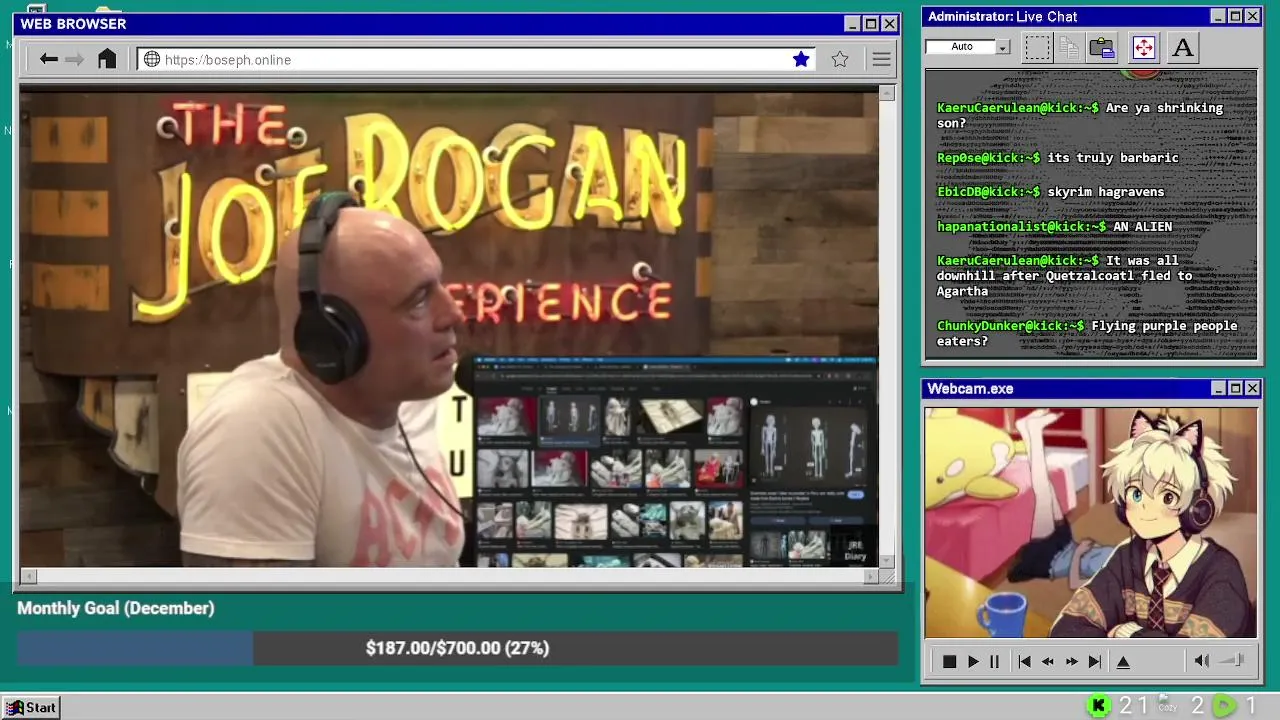
Task: Click message 'AN ALIEN' in chat
Action: click(x=1142, y=227)
